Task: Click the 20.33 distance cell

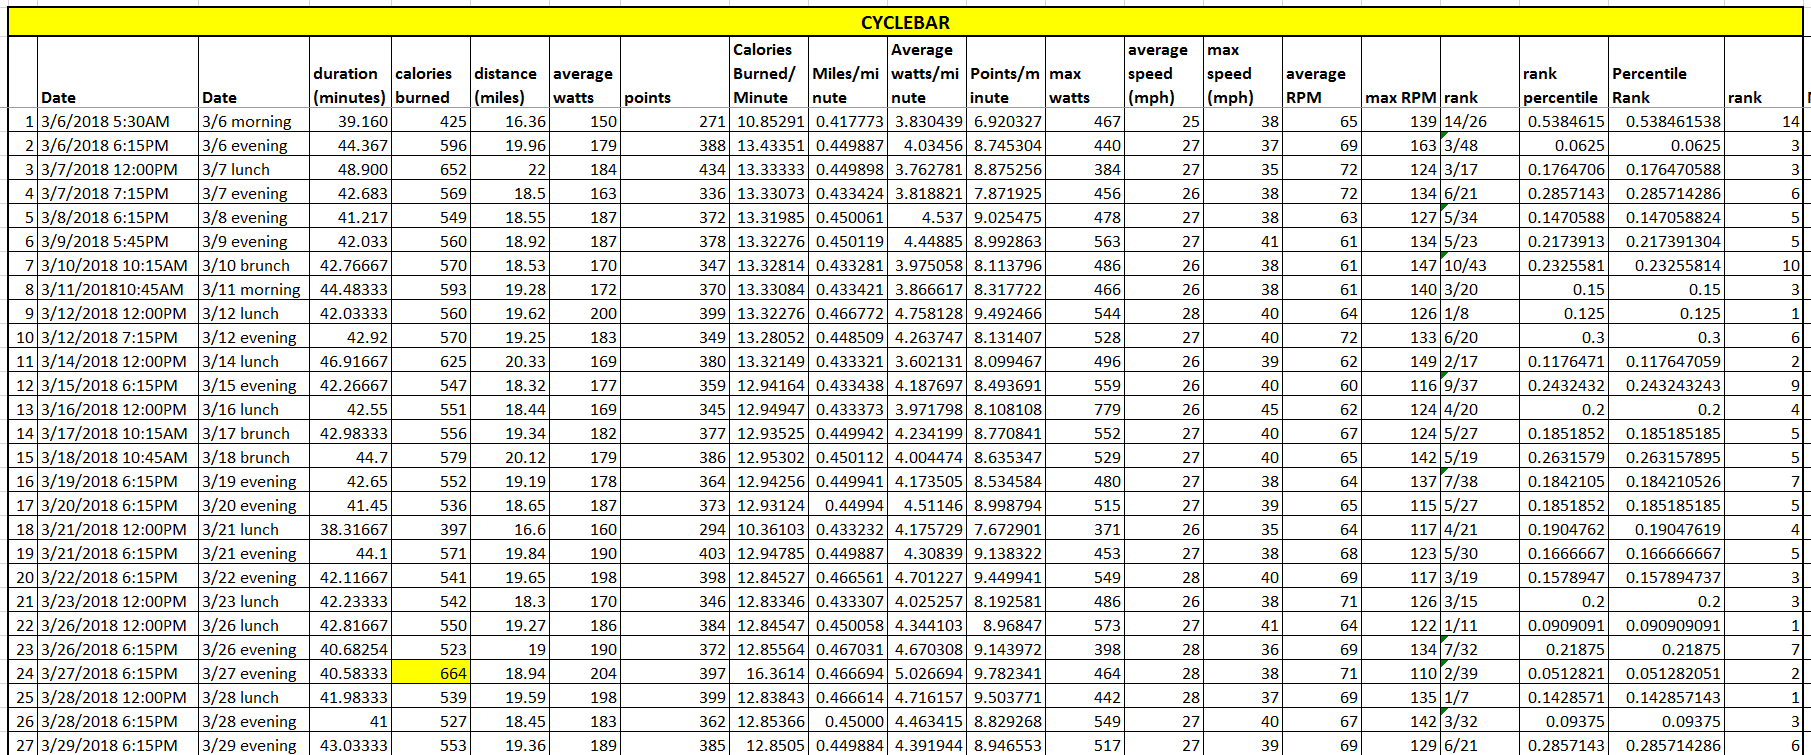Action: 509,361
